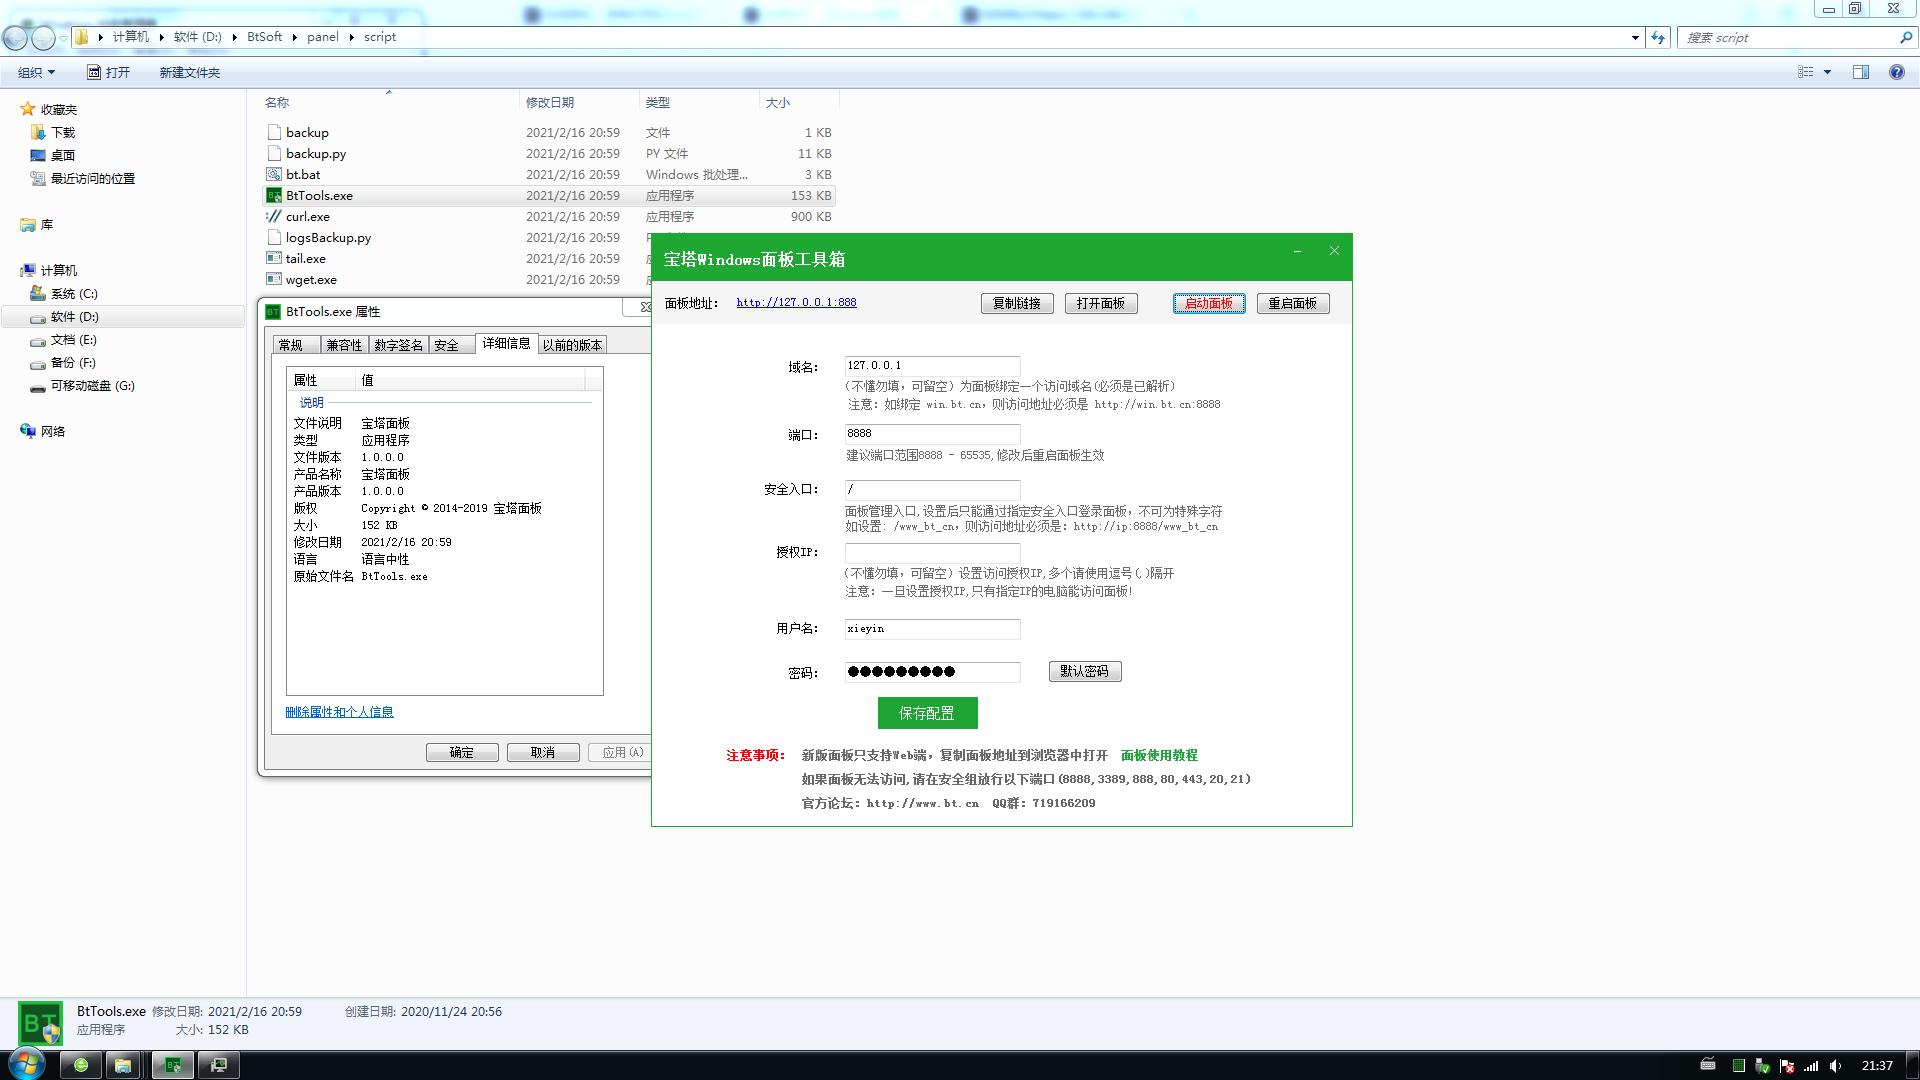Click the 端口 input field

coord(932,434)
